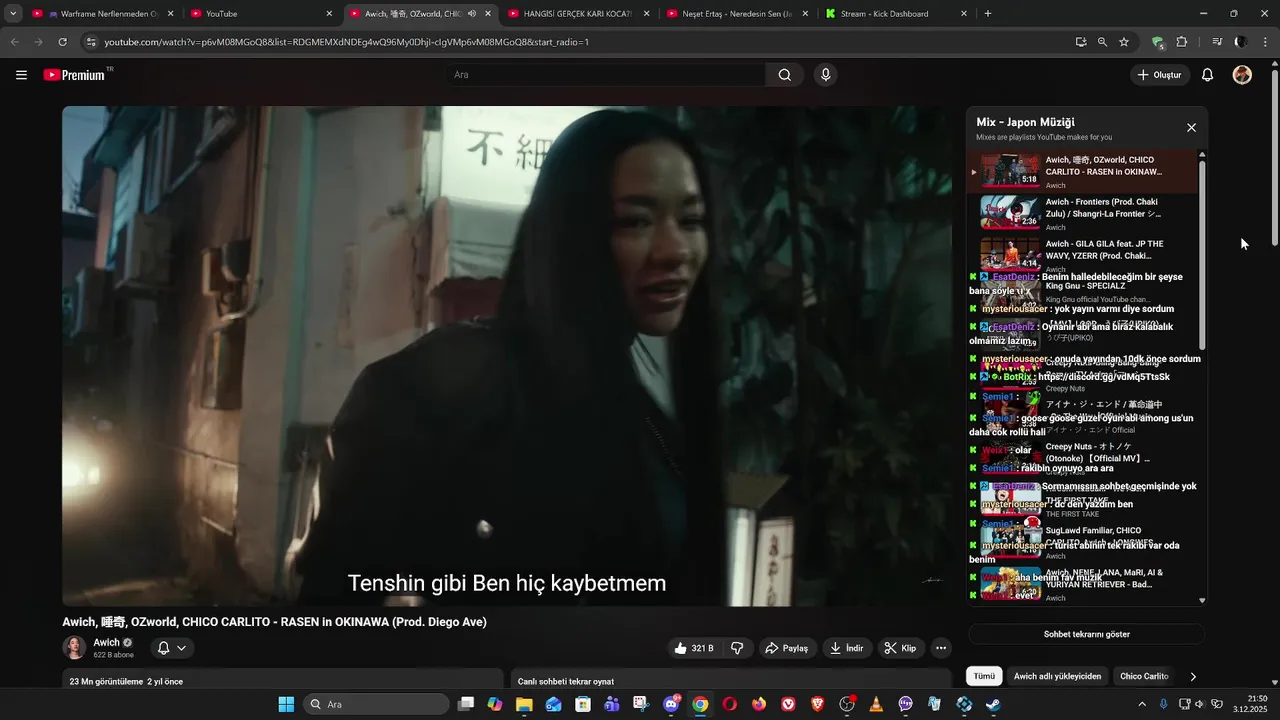Open the YouTube guide hamburger menu
This screenshot has height=720, width=1280.
[21, 75]
